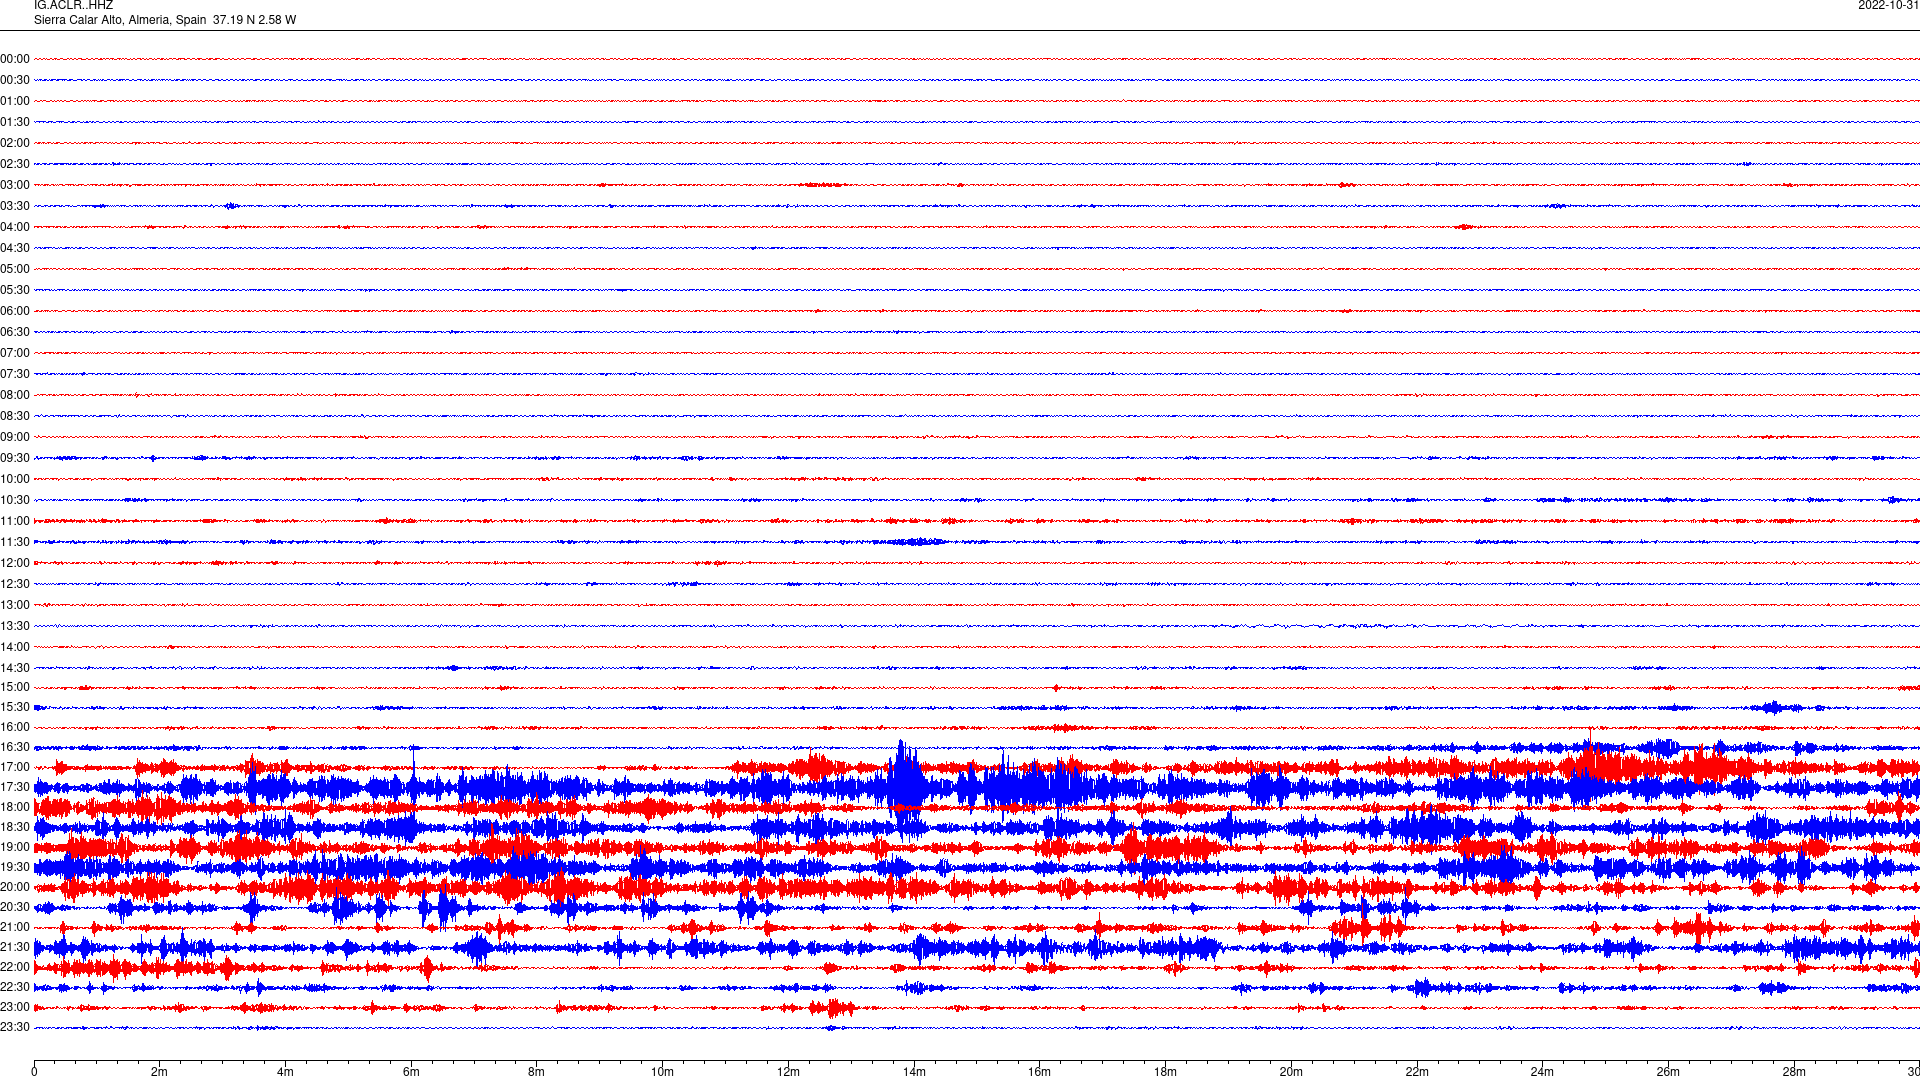1920x1080 pixels.
Task: Select the 13:00 trace time label
Action: (x=15, y=605)
